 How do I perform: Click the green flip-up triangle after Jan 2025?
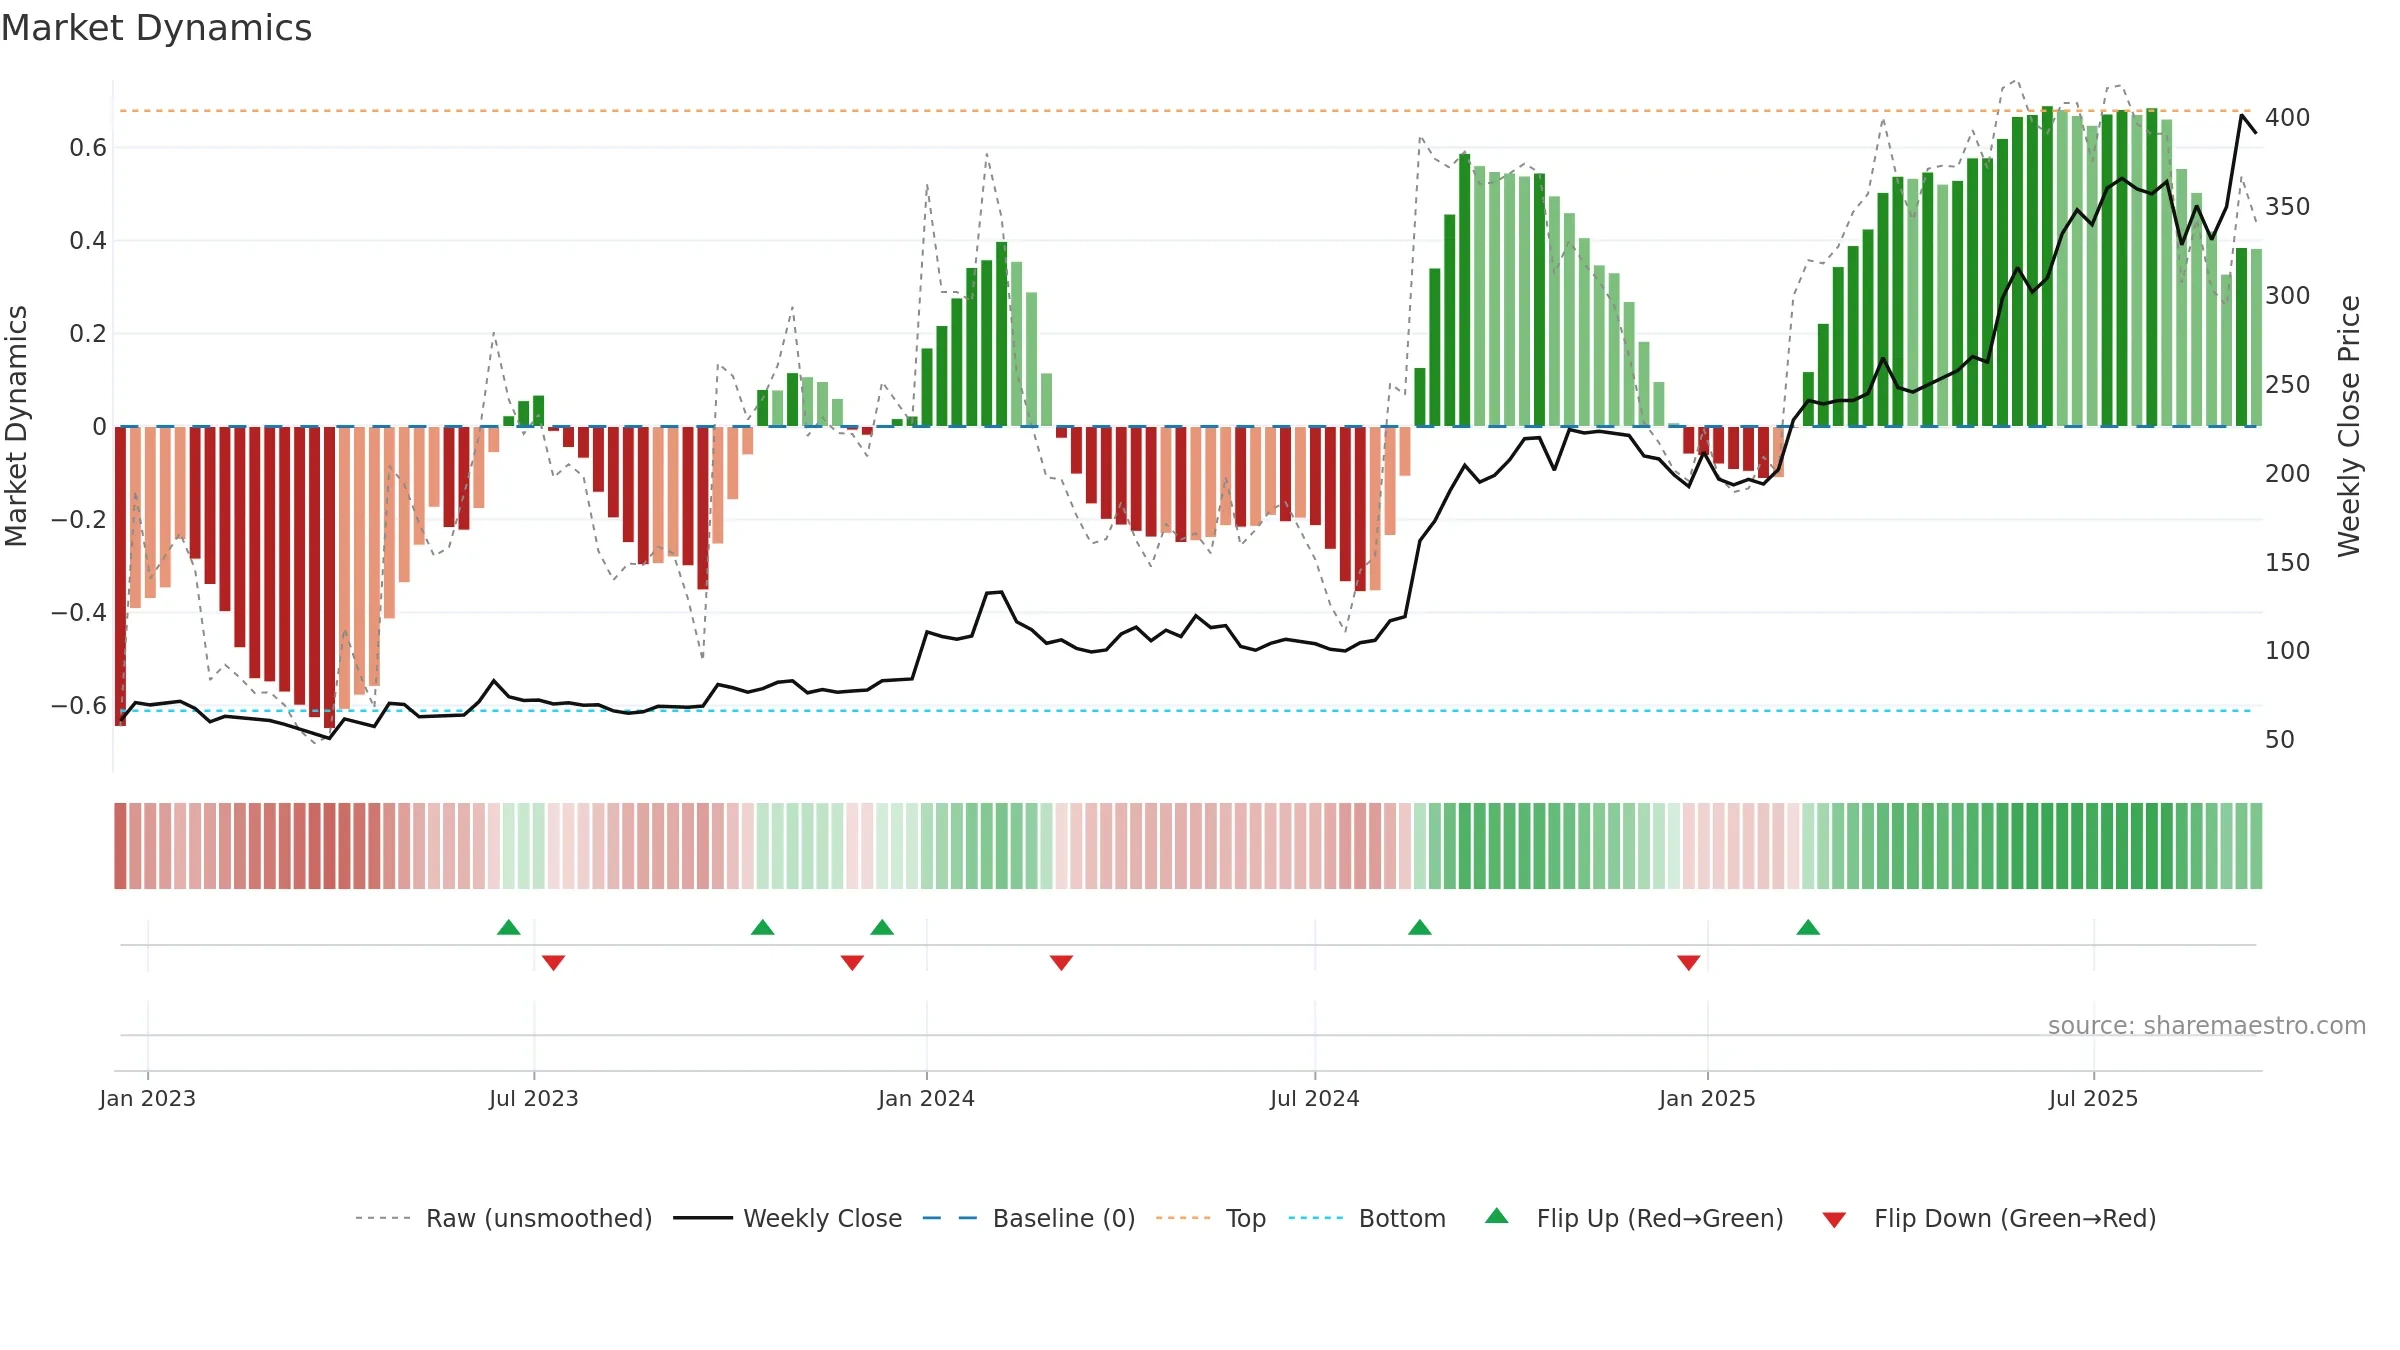pos(1807,927)
